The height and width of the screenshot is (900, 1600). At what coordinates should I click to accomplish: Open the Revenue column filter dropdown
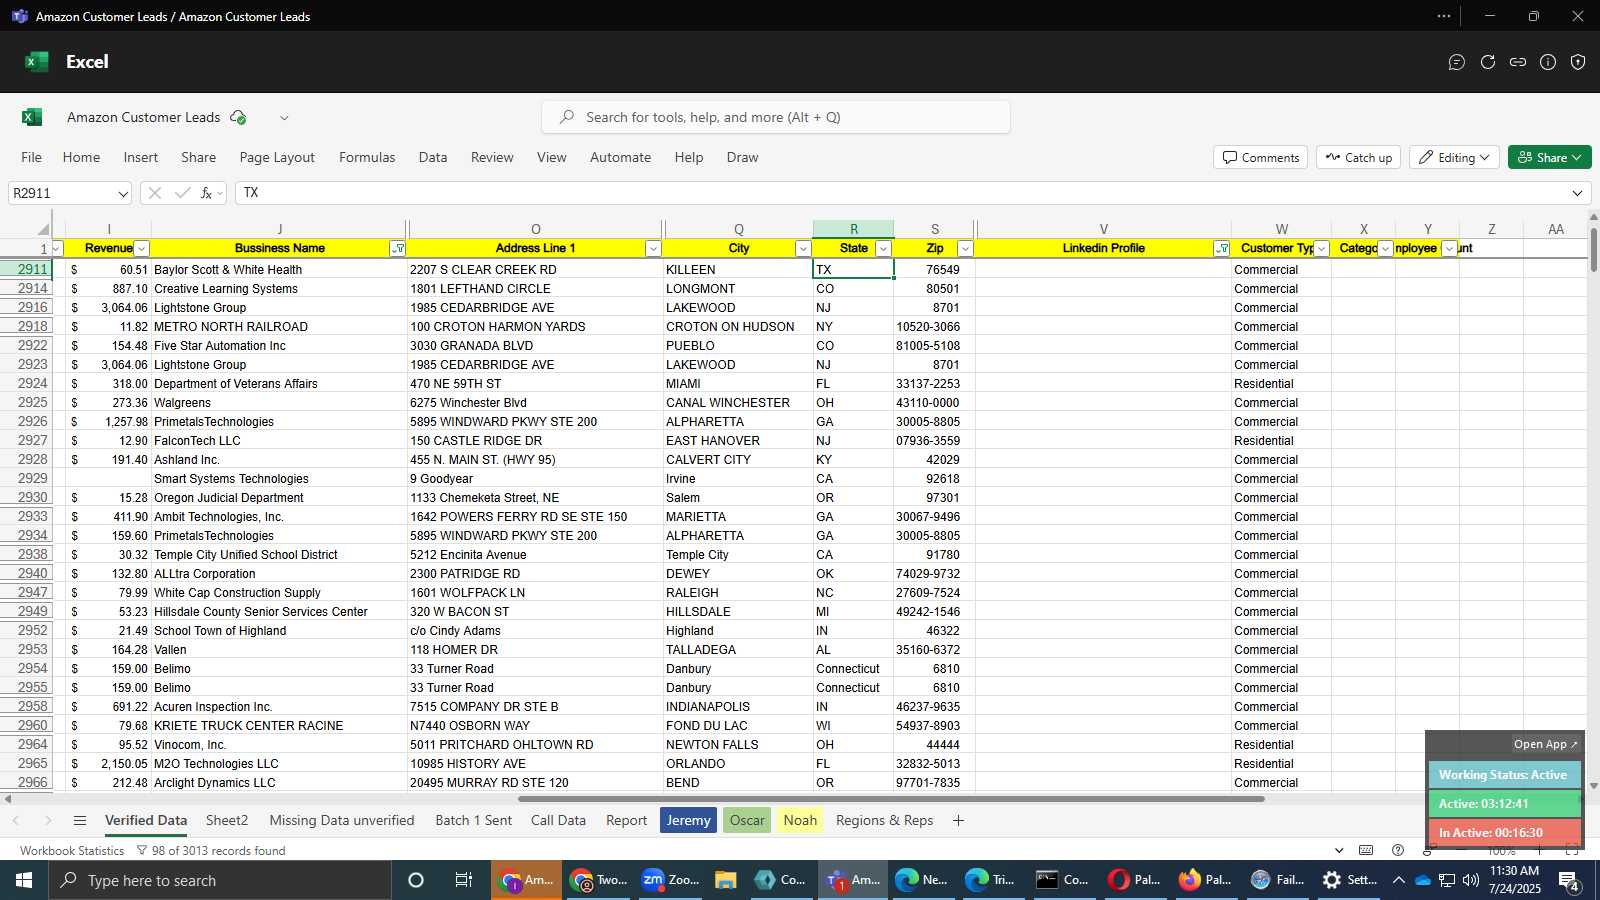[x=141, y=248]
